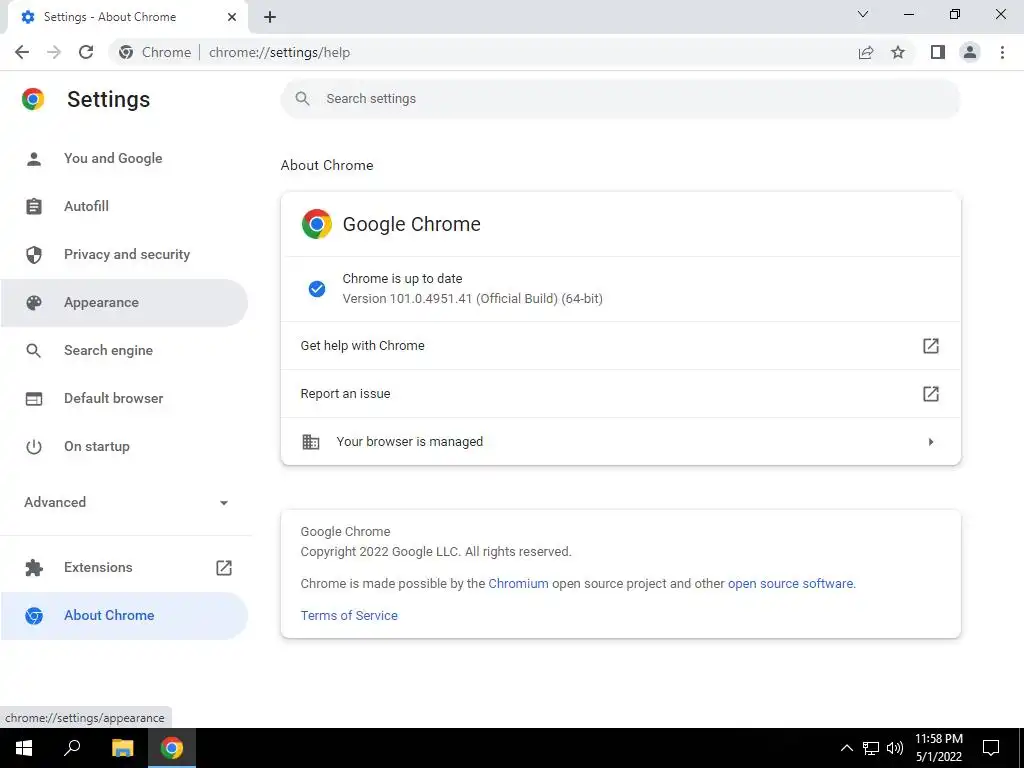This screenshot has height=768, width=1024.
Task: Reload the page with refresh icon
Action: point(86,52)
